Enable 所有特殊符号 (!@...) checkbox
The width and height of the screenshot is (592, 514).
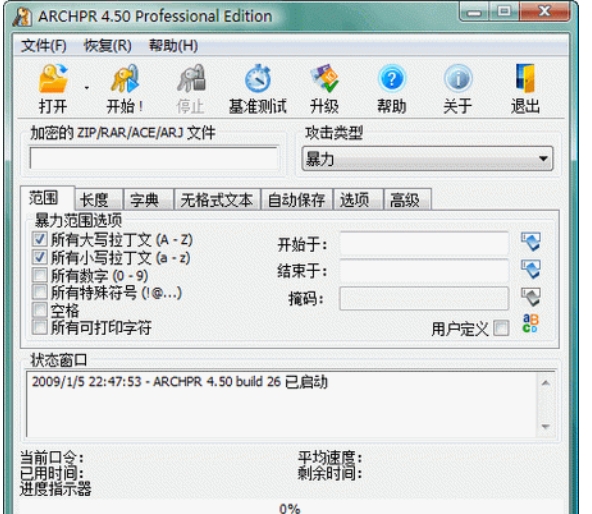tap(40, 292)
